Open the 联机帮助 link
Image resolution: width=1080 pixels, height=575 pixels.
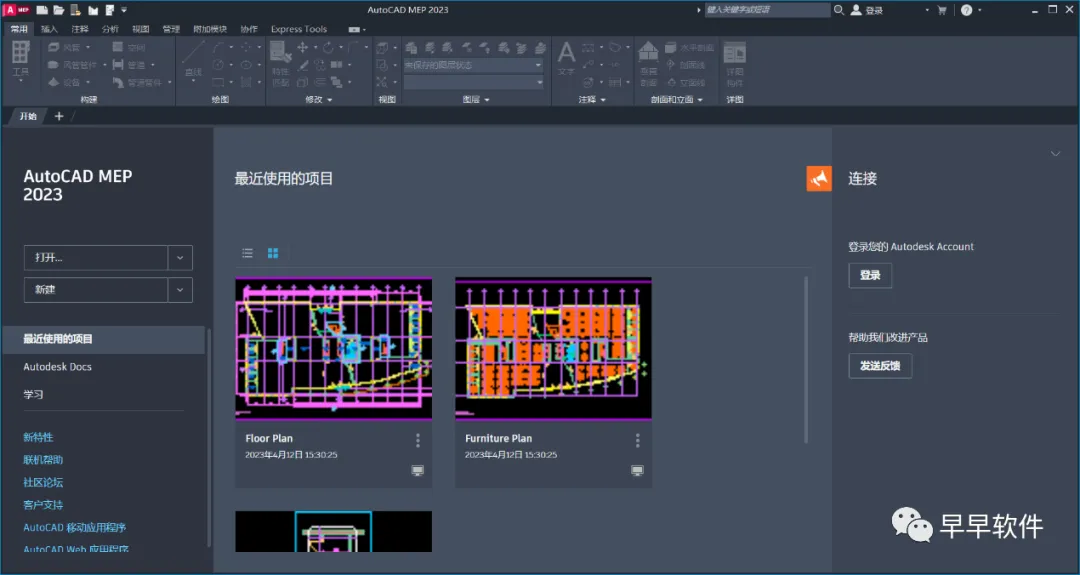(x=43, y=460)
